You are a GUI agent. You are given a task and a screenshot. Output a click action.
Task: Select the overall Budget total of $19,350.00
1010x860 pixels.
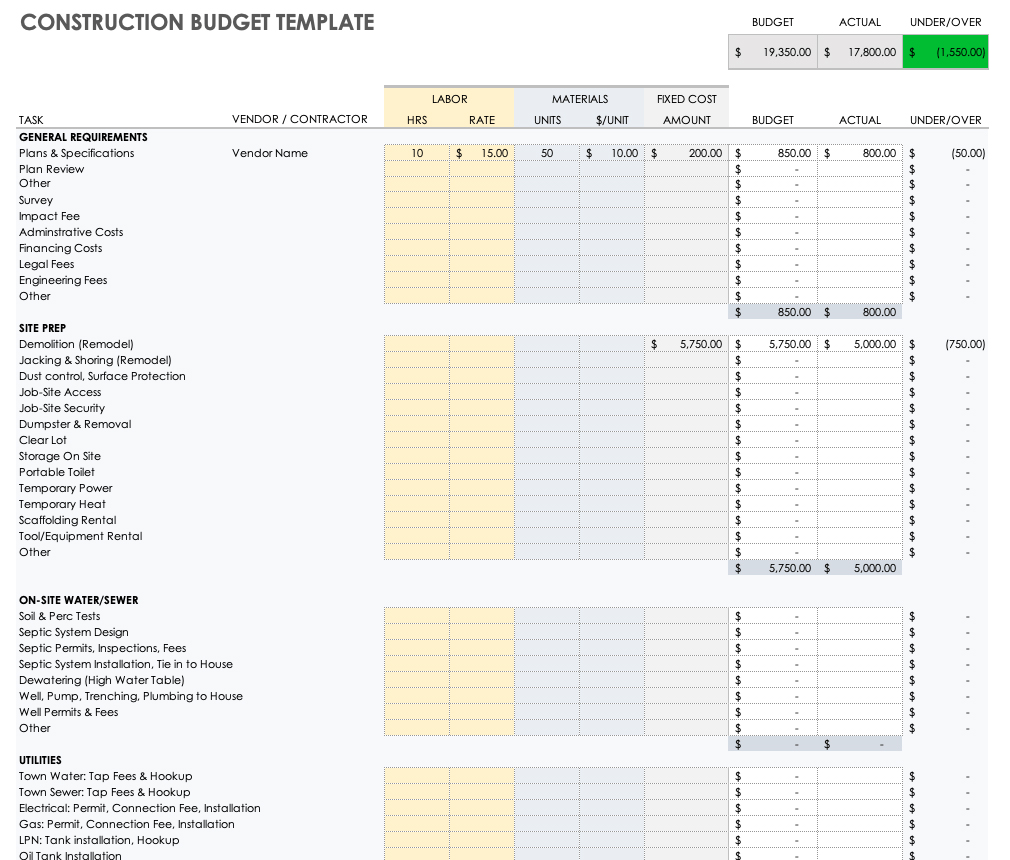pyautogui.click(x=772, y=51)
